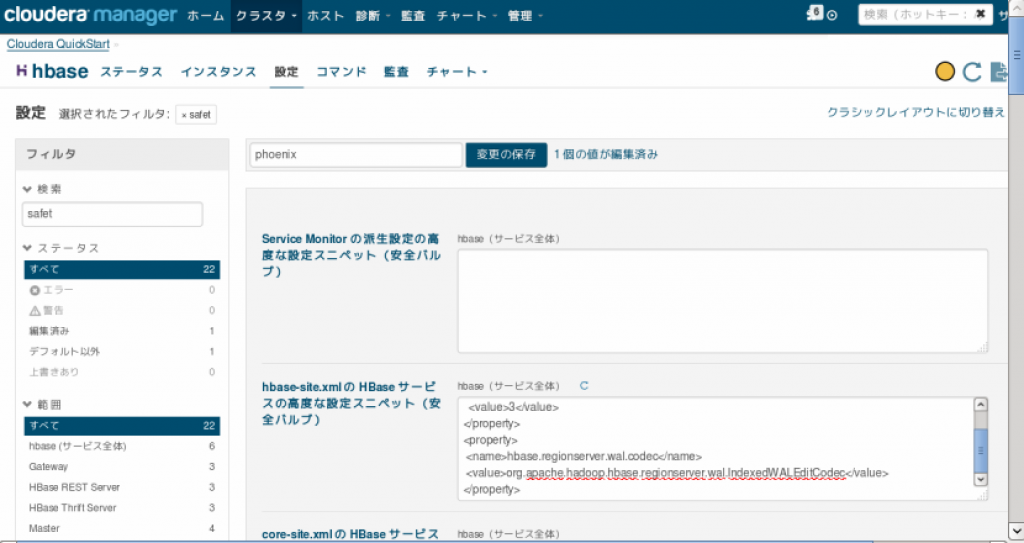
Task: Select 範囲 すべて filter with 22
Action: point(122,425)
